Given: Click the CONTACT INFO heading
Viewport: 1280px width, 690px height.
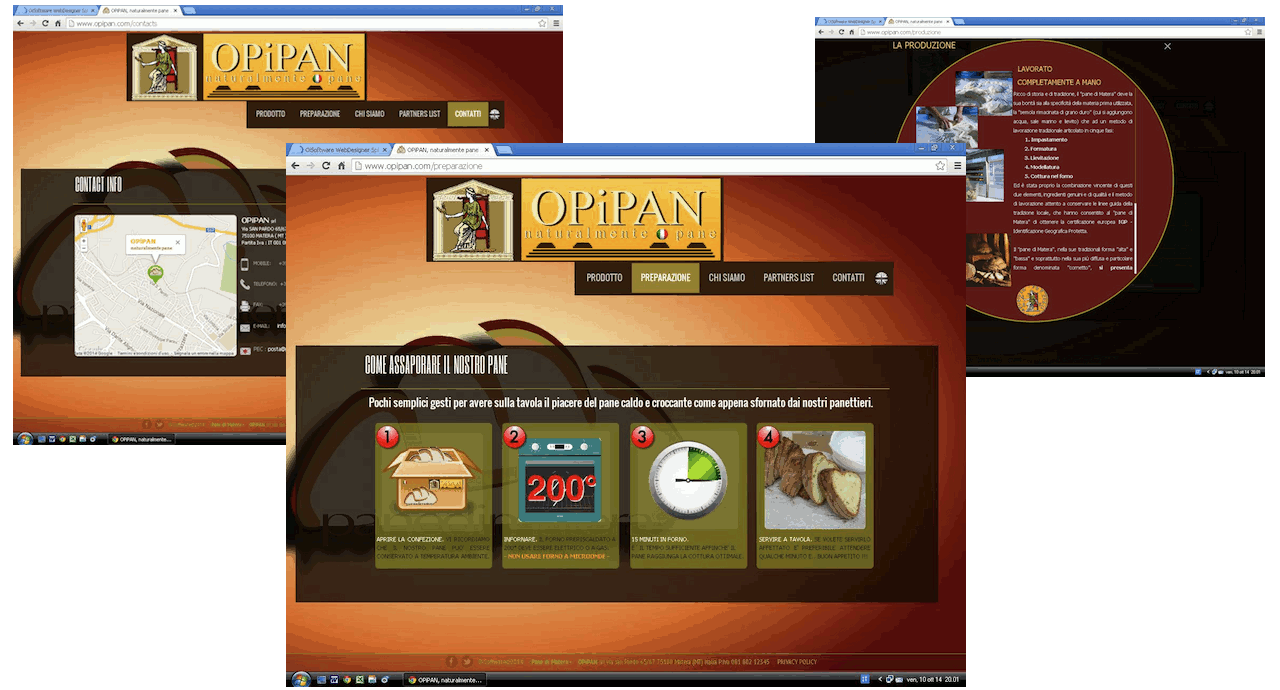Looking at the screenshot, I should click(x=98, y=184).
